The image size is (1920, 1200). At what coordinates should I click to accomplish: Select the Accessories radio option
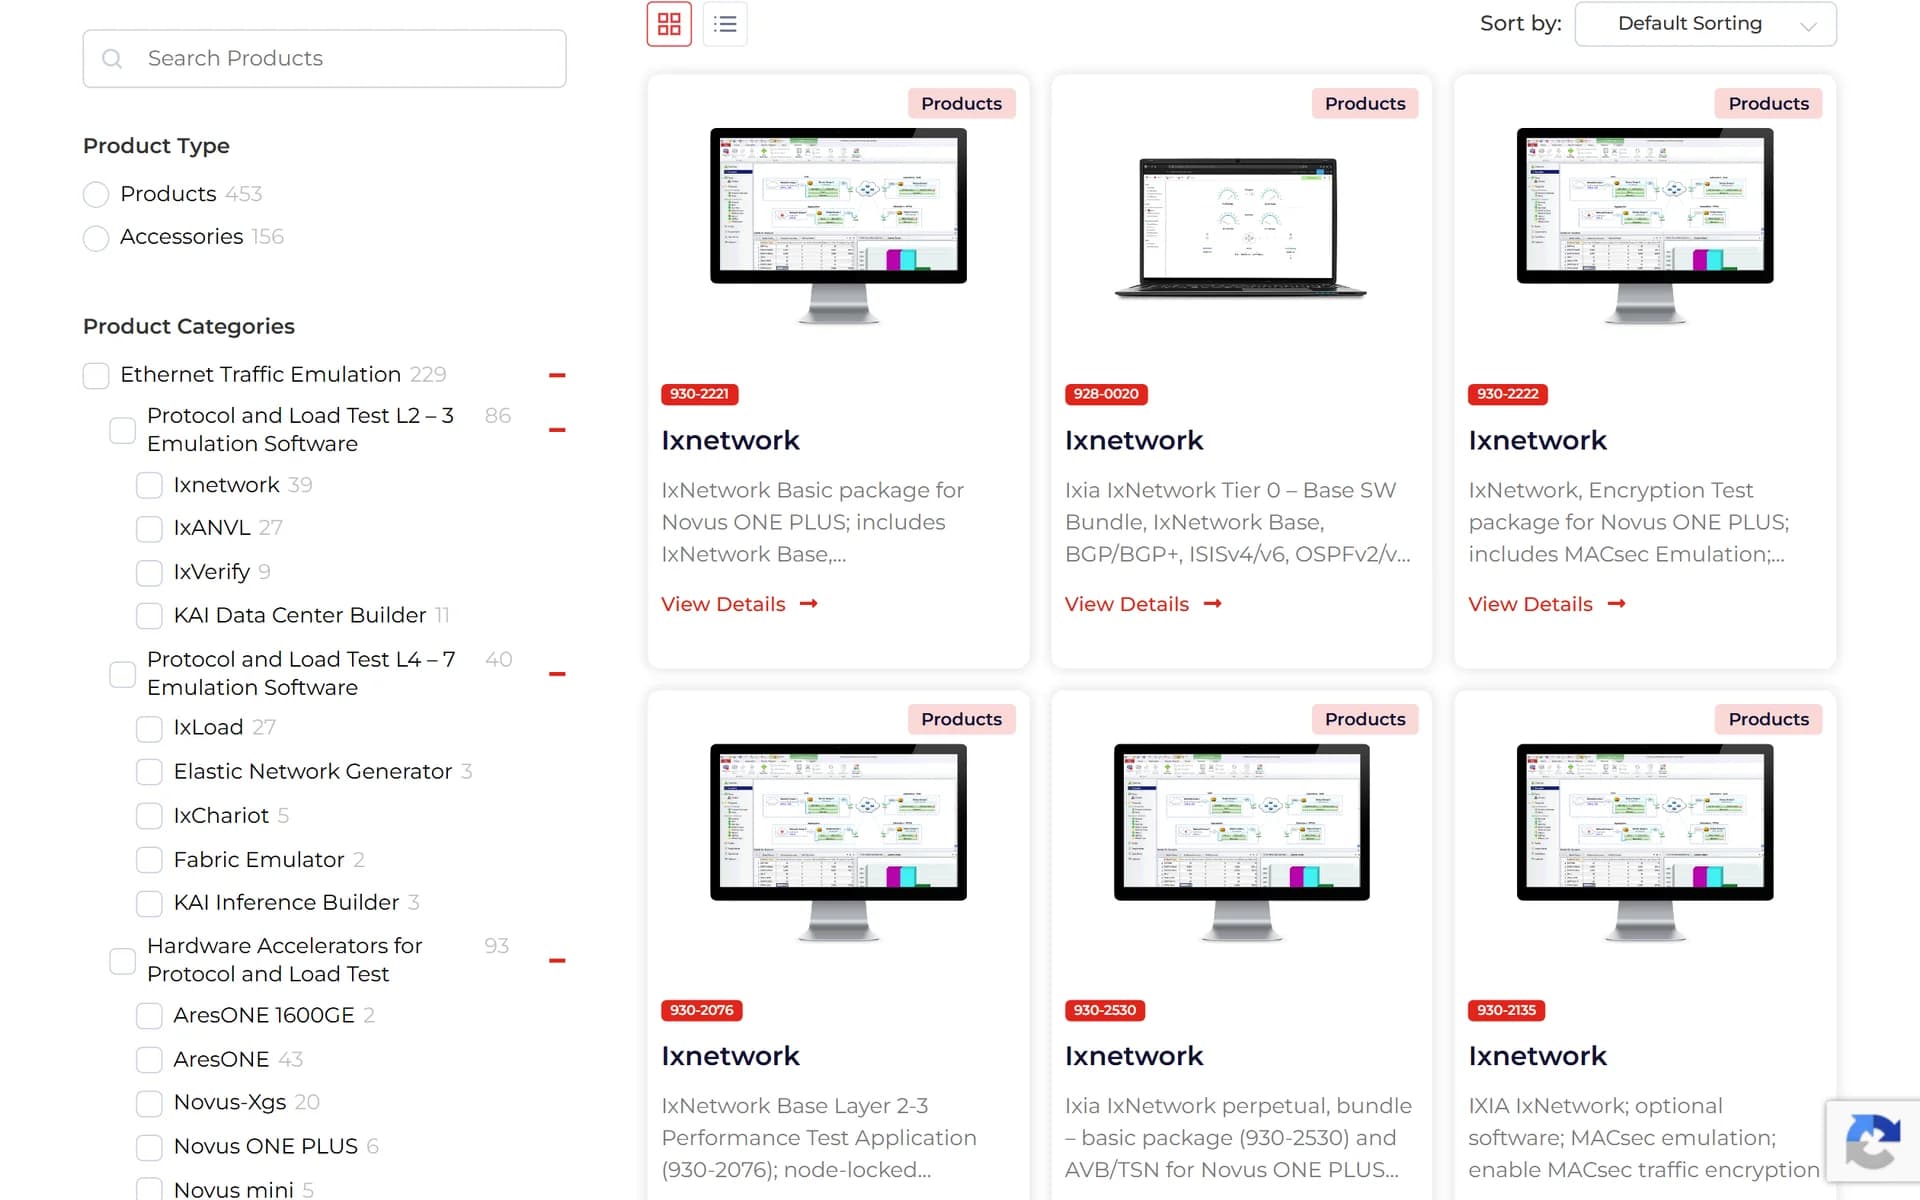tap(96, 238)
